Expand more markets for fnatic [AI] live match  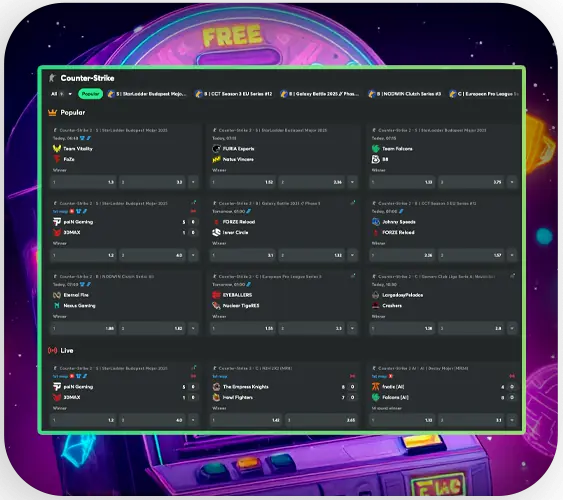pyautogui.click(x=512, y=420)
